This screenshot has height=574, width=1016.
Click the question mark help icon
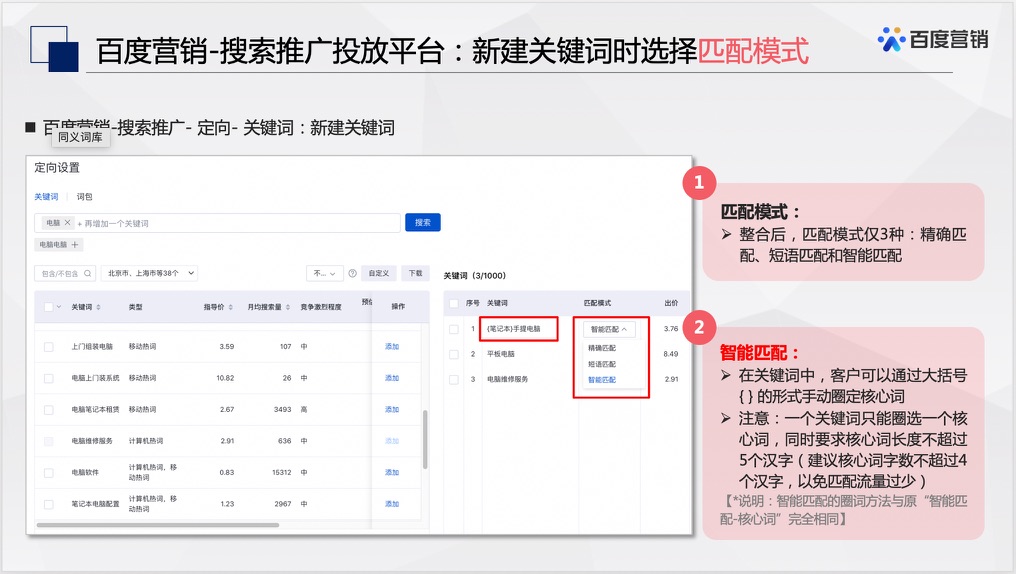pyautogui.click(x=352, y=273)
